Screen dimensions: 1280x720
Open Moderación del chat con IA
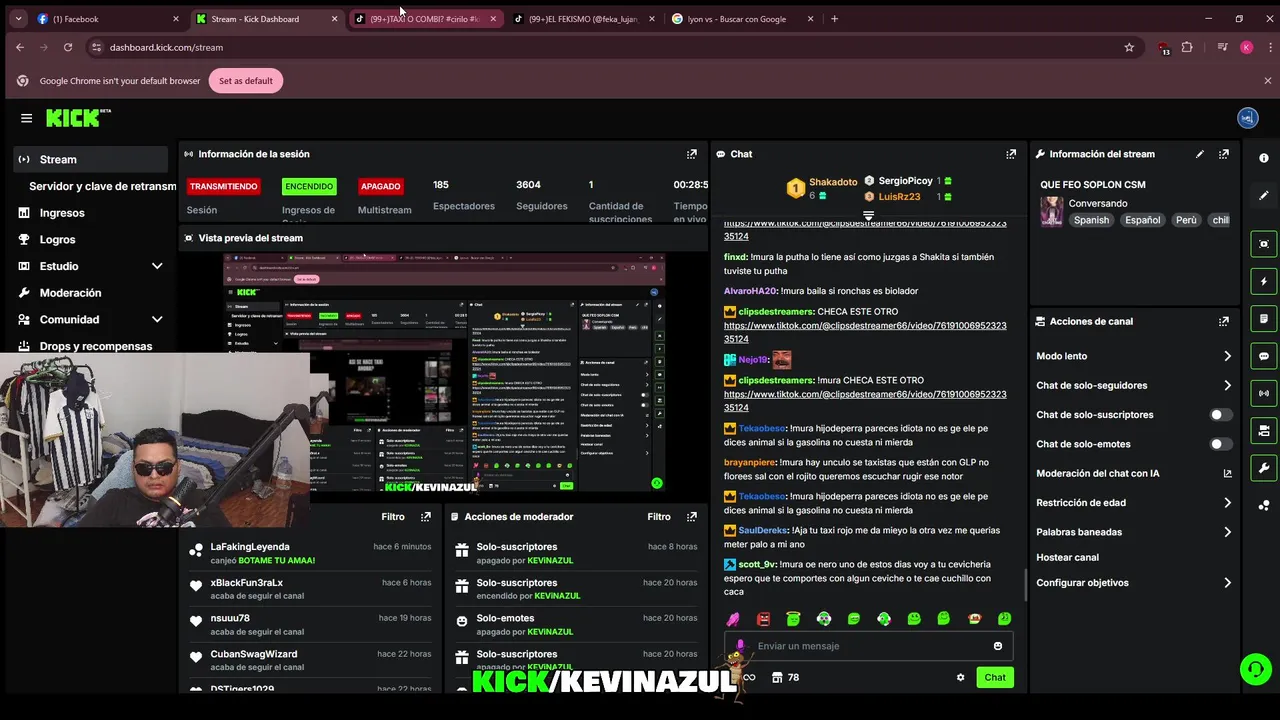click(x=1134, y=473)
